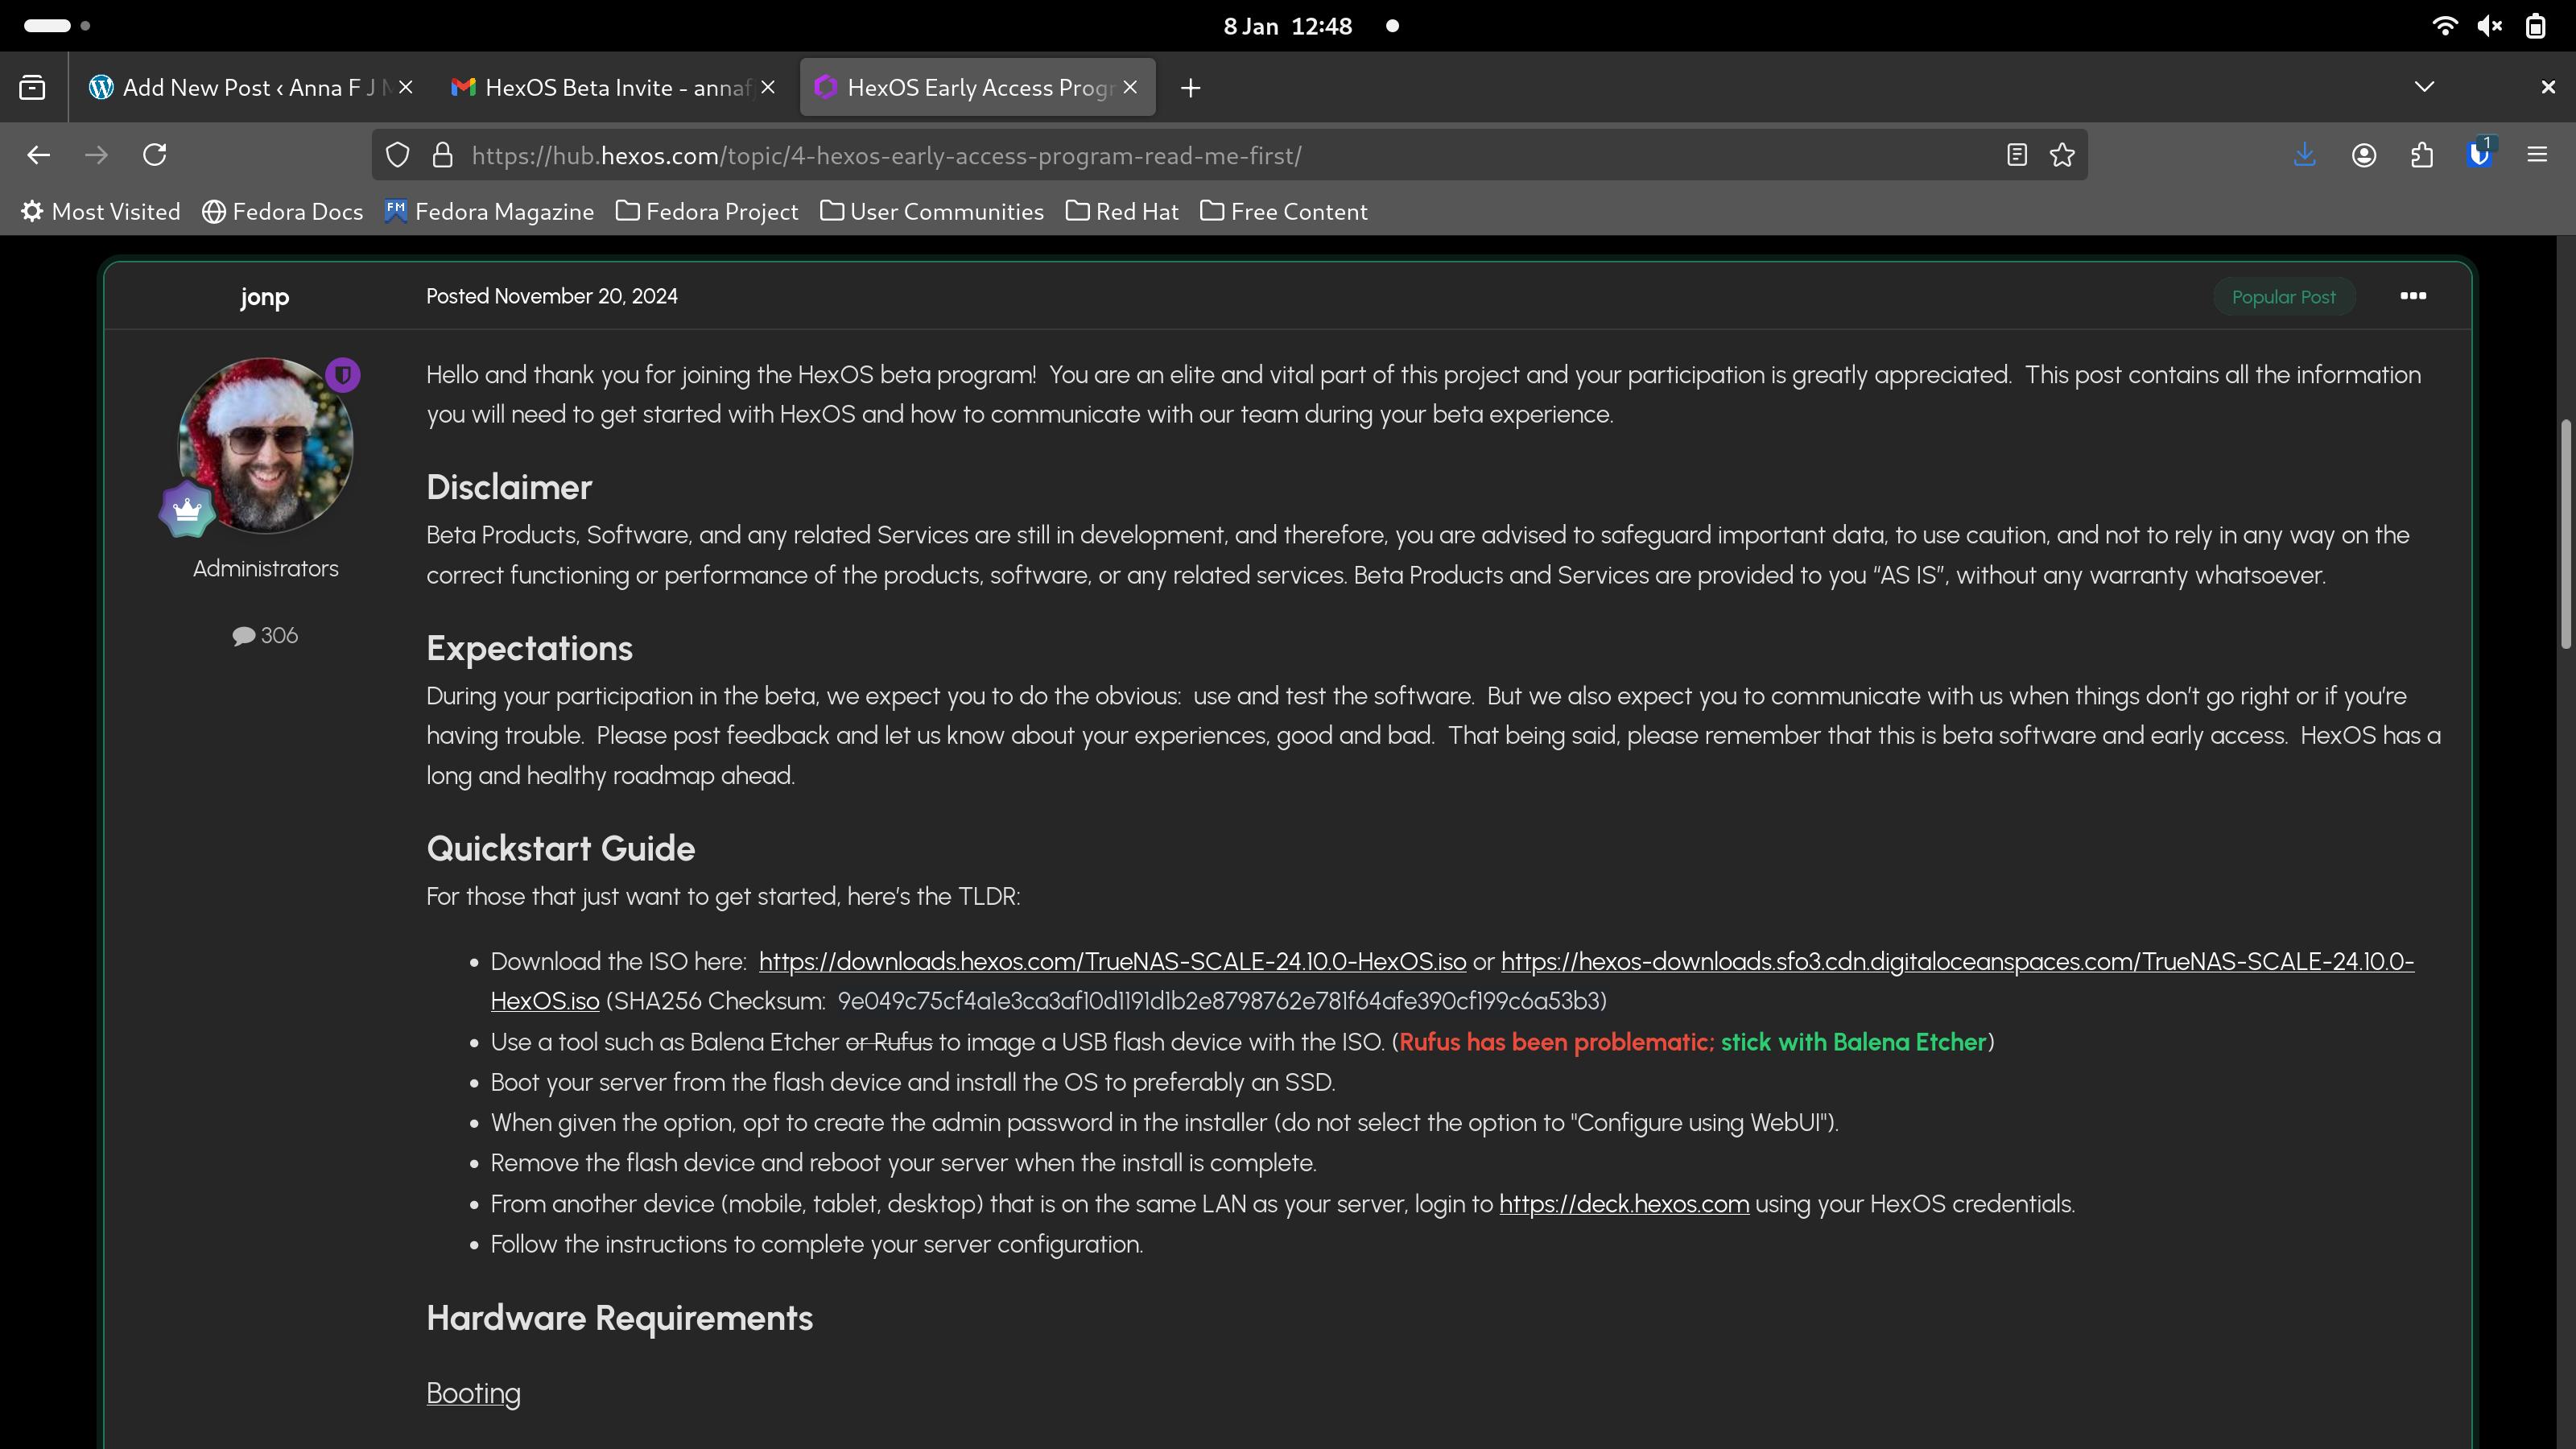Open the tracking protection shield icon
This screenshot has width=2576, height=1449.
(398, 155)
